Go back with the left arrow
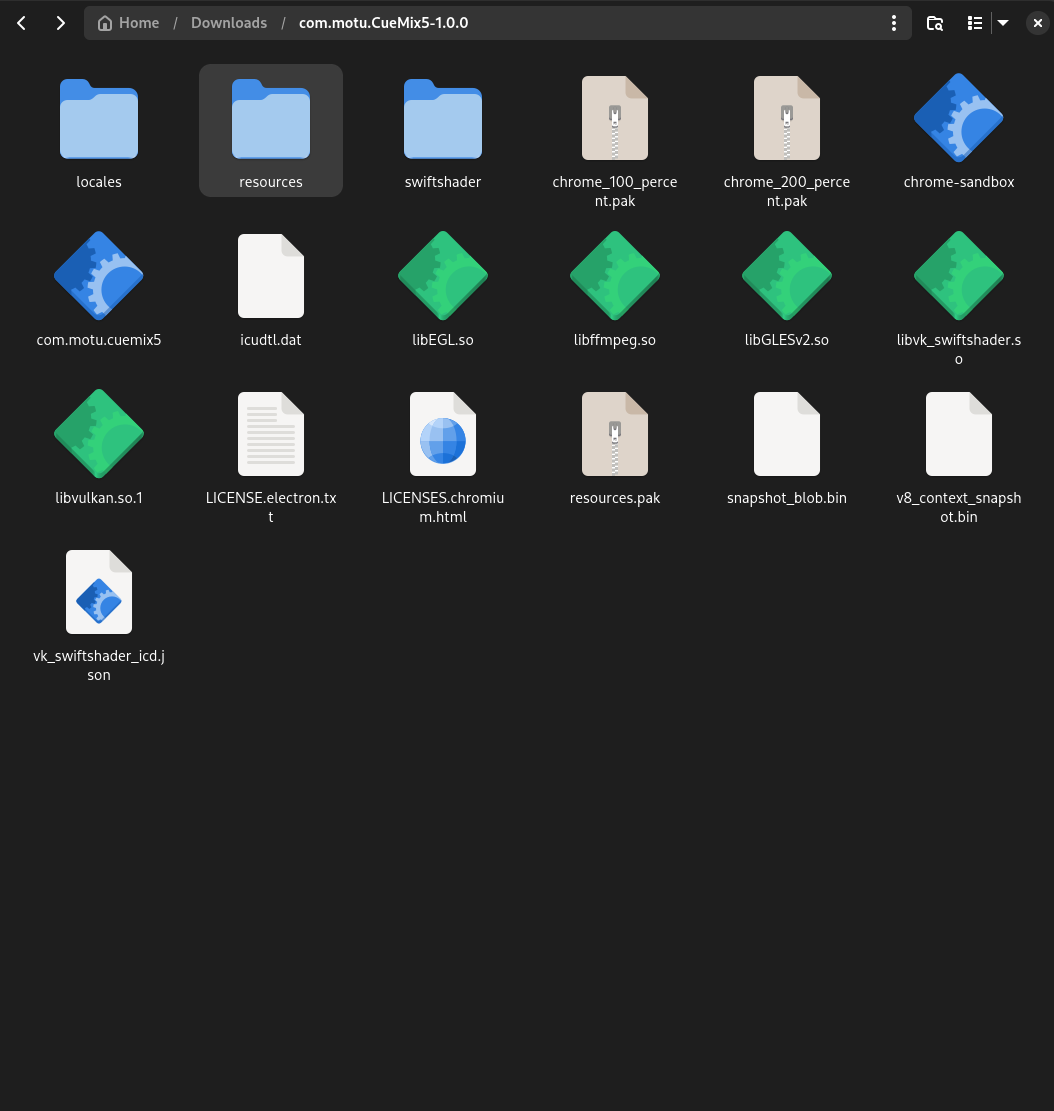1054x1111 pixels. pyautogui.click(x=21, y=23)
